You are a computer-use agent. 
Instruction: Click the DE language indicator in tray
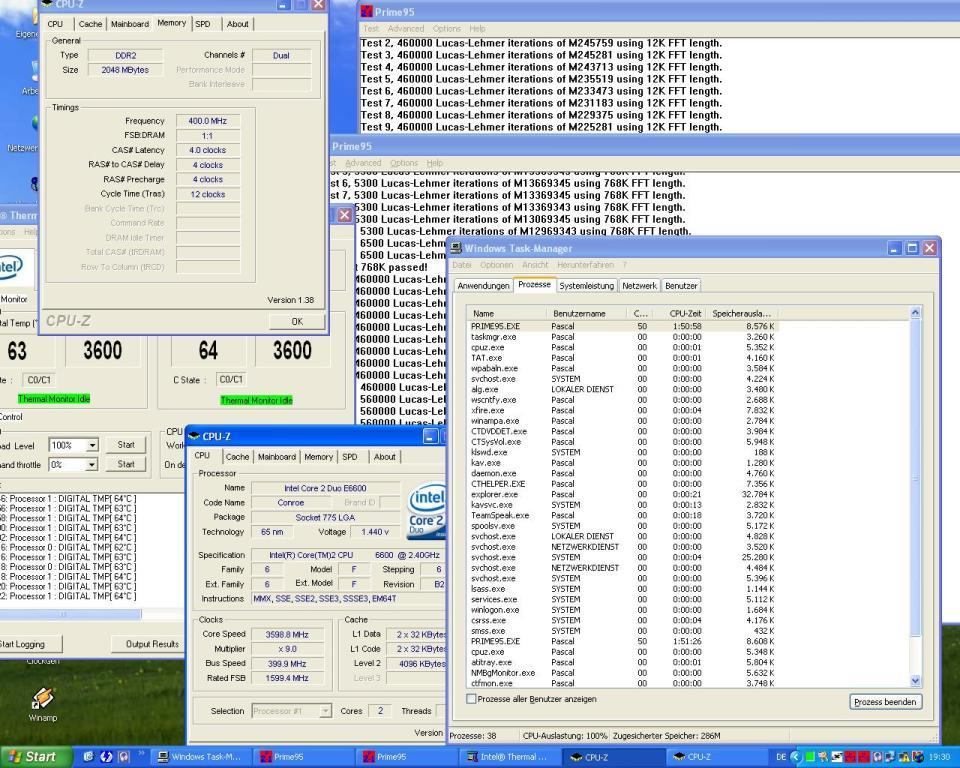click(x=781, y=758)
